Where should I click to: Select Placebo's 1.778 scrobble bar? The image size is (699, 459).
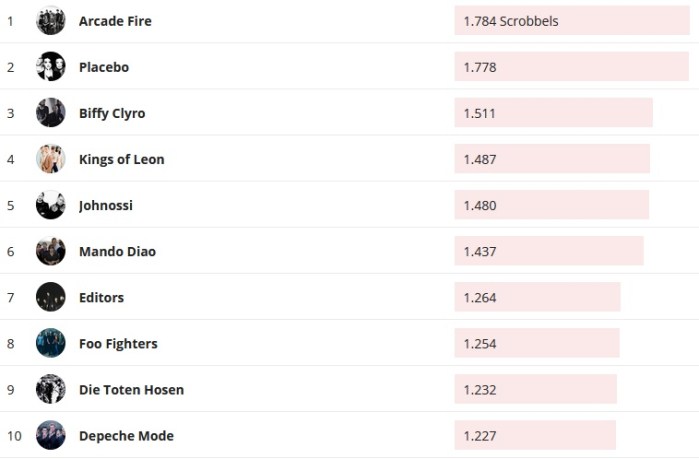tap(571, 67)
